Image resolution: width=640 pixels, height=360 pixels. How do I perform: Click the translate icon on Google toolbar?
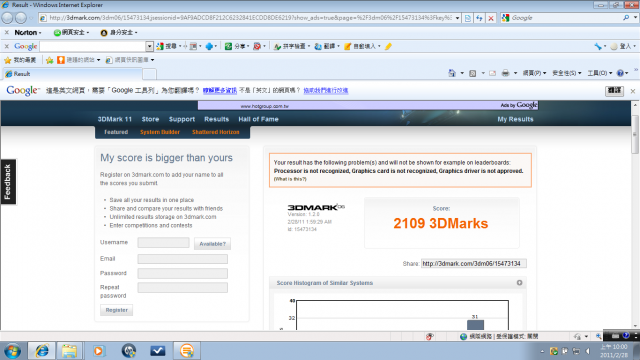[318, 46]
